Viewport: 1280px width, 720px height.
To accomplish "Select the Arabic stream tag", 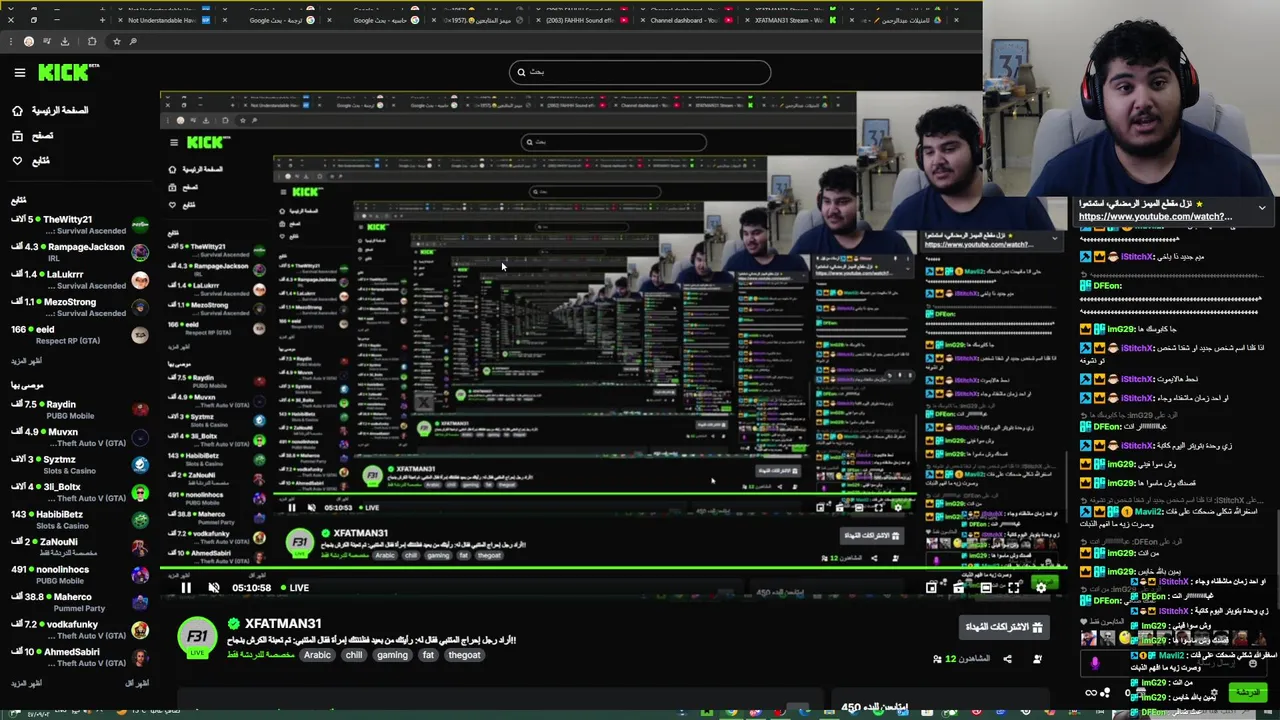I will (x=317, y=655).
